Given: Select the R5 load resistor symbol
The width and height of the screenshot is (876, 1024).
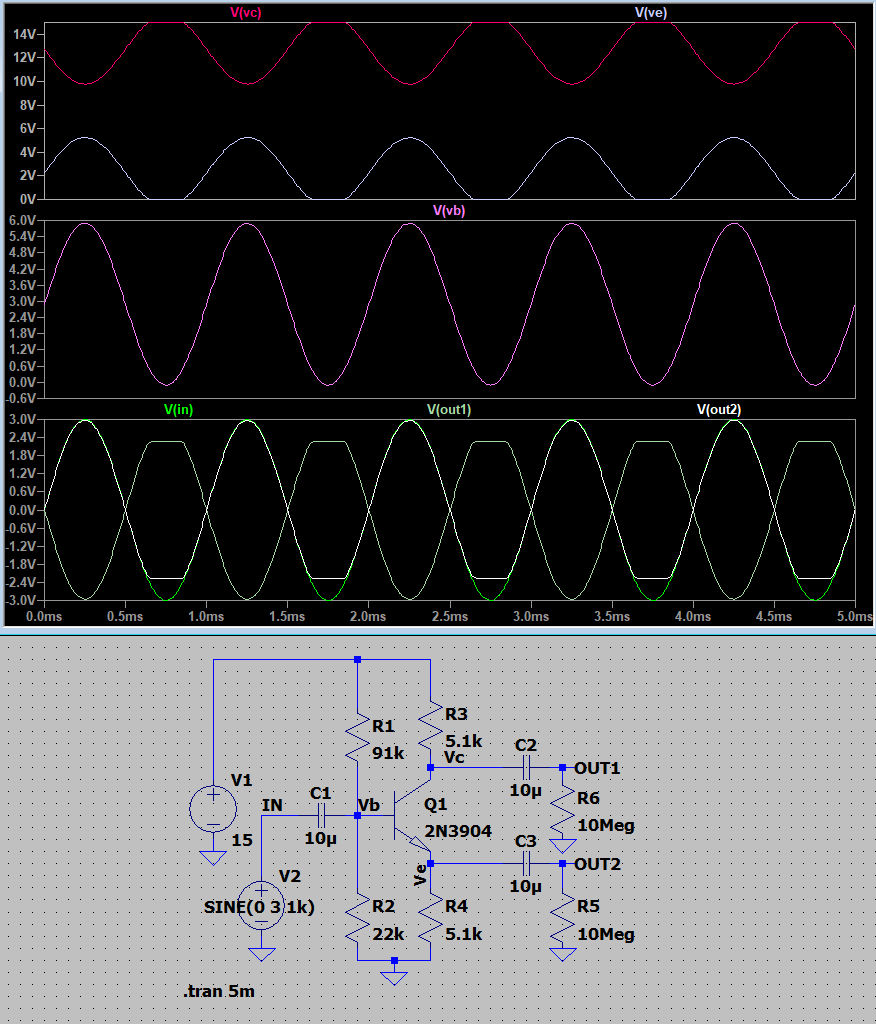Looking at the screenshot, I should pyautogui.click(x=563, y=920).
